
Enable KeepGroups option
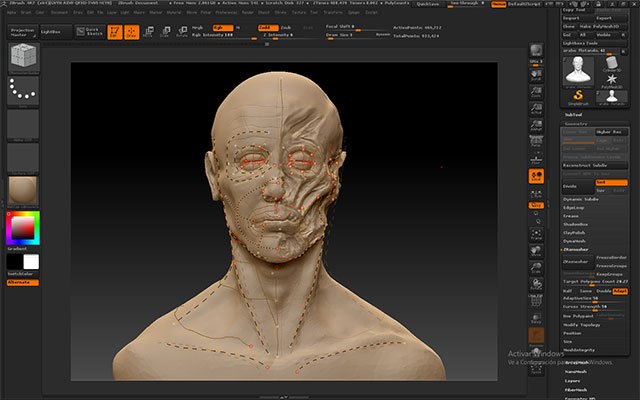(x=611, y=274)
